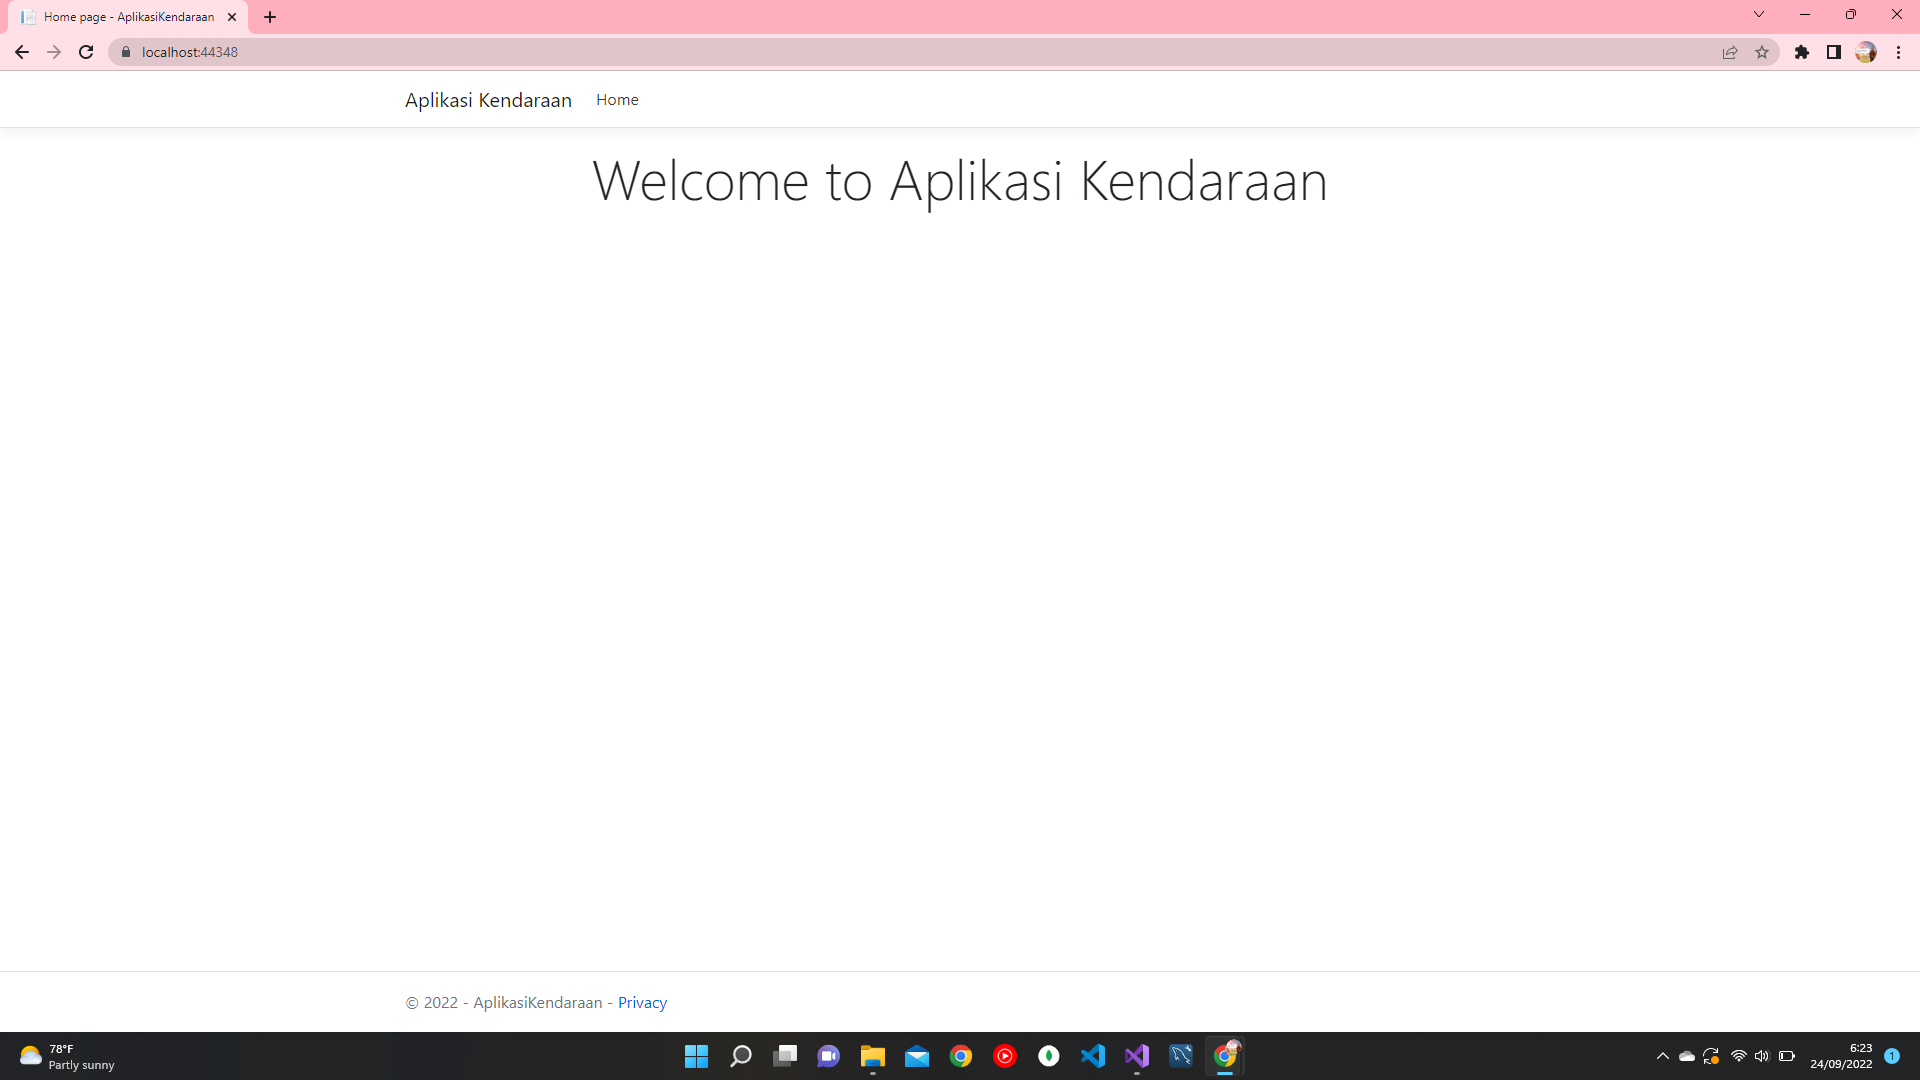Image resolution: width=1920 pixels, height=1080 pixels.
Task: Open the Privacy link in the footer
Action: click(642, 1002)
